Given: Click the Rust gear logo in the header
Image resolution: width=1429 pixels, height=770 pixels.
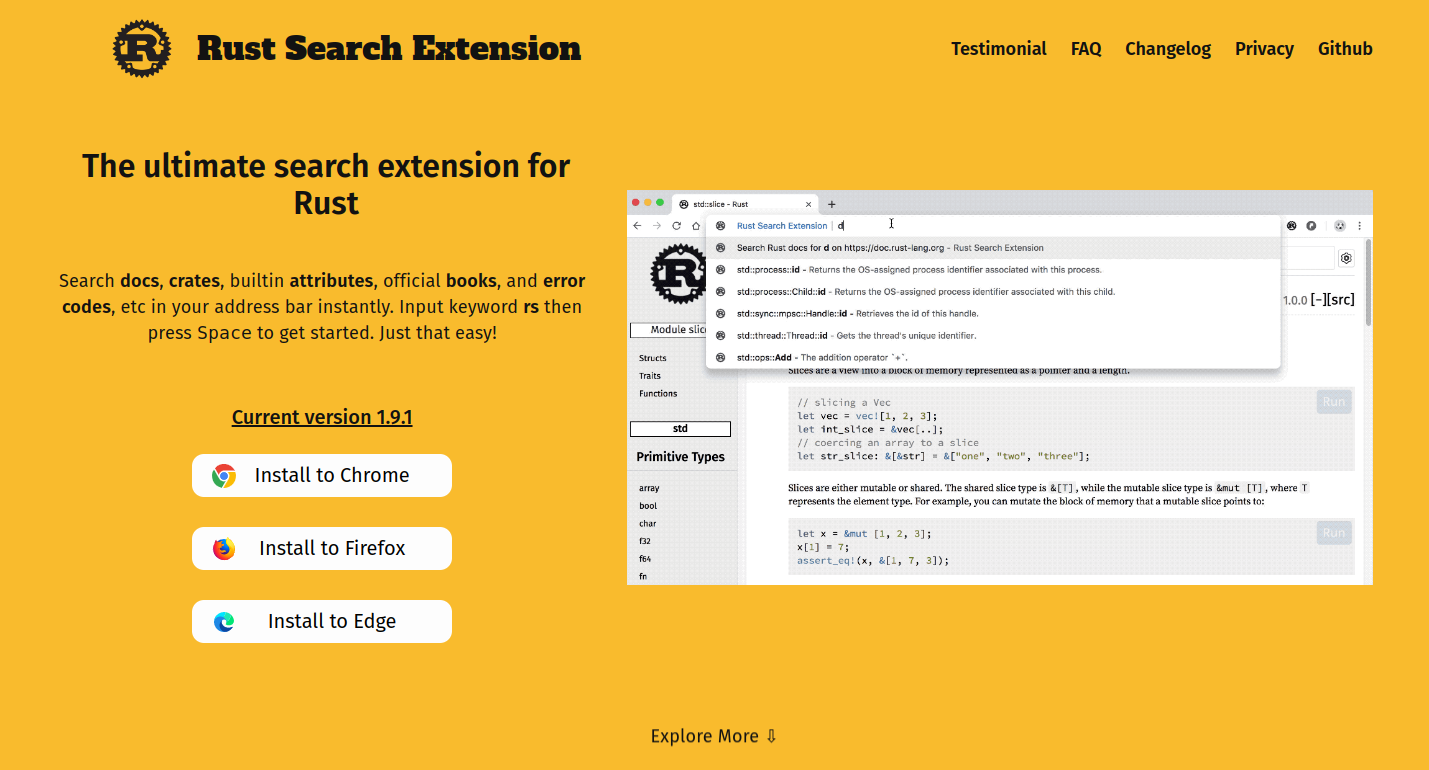Looking at the screenshot, I should tap(143, 49).
